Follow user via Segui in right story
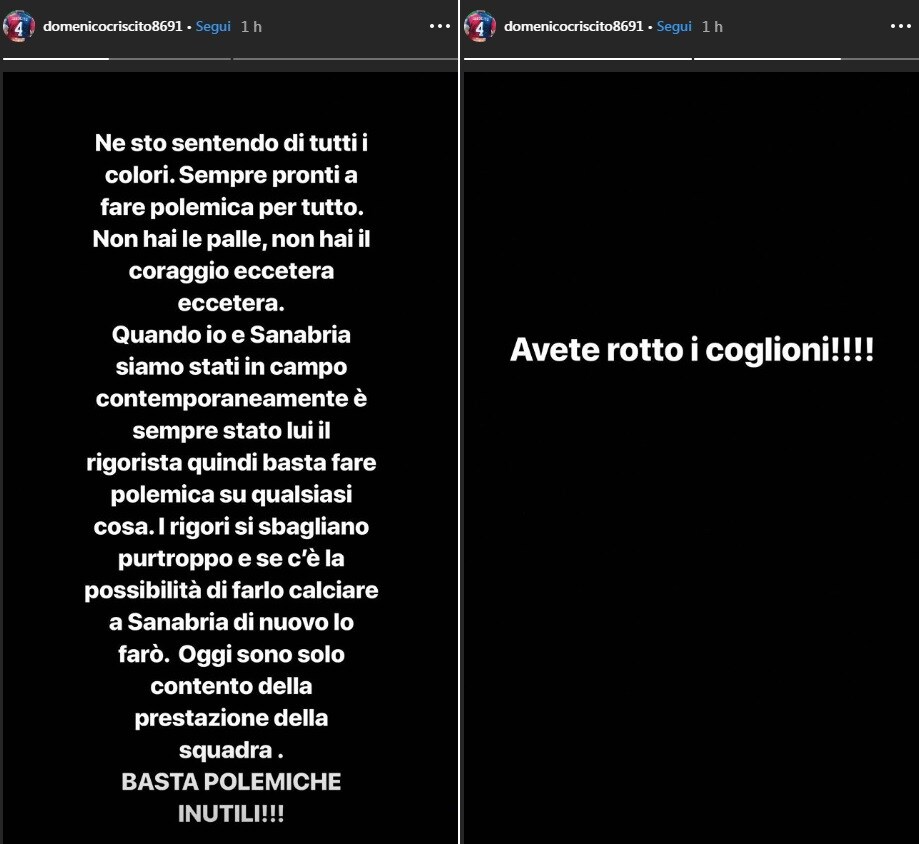 pyautogui.click(x=674, y=26)
